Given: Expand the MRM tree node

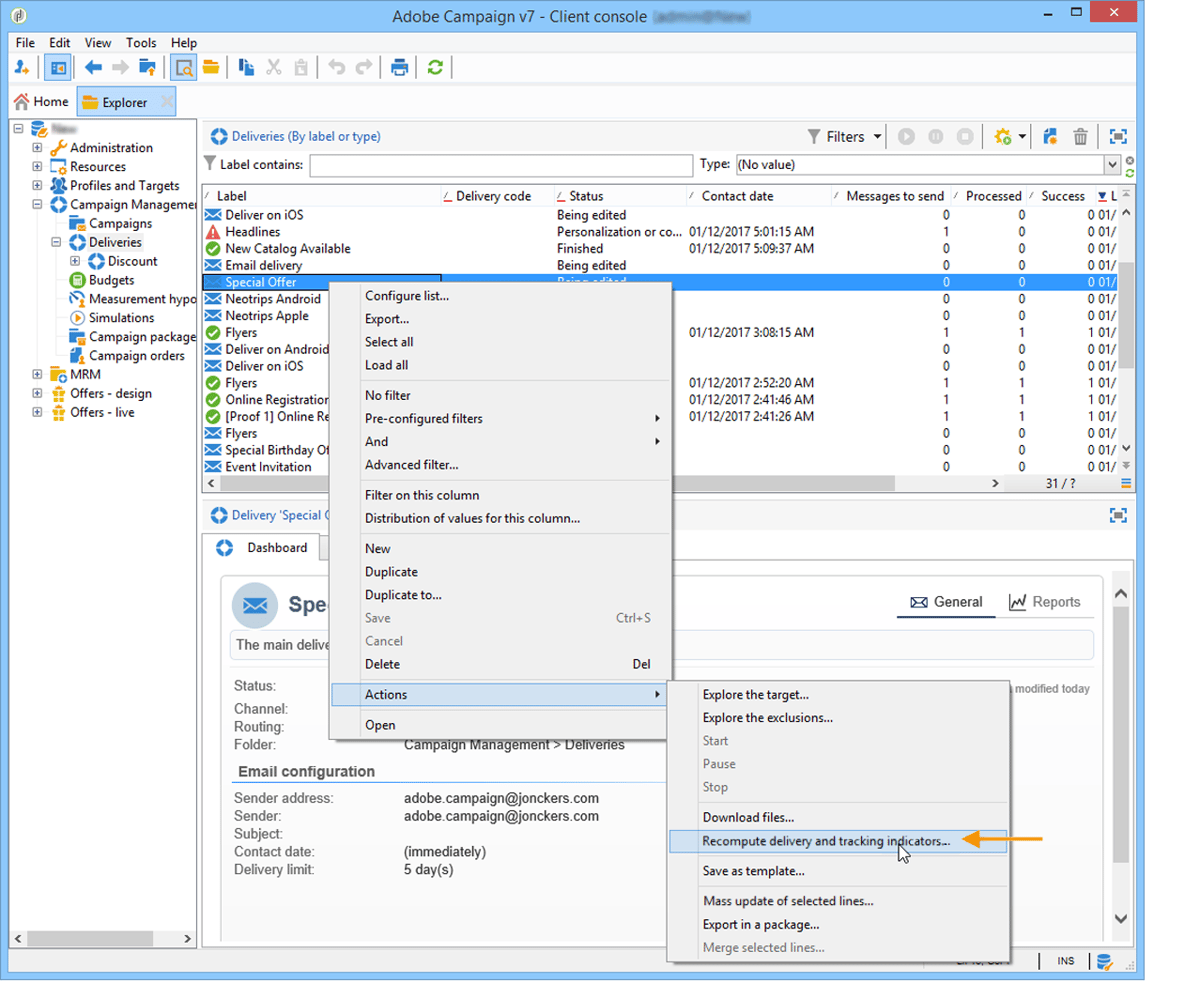Looking at the screenshot, I should click(x=36, y=375).
